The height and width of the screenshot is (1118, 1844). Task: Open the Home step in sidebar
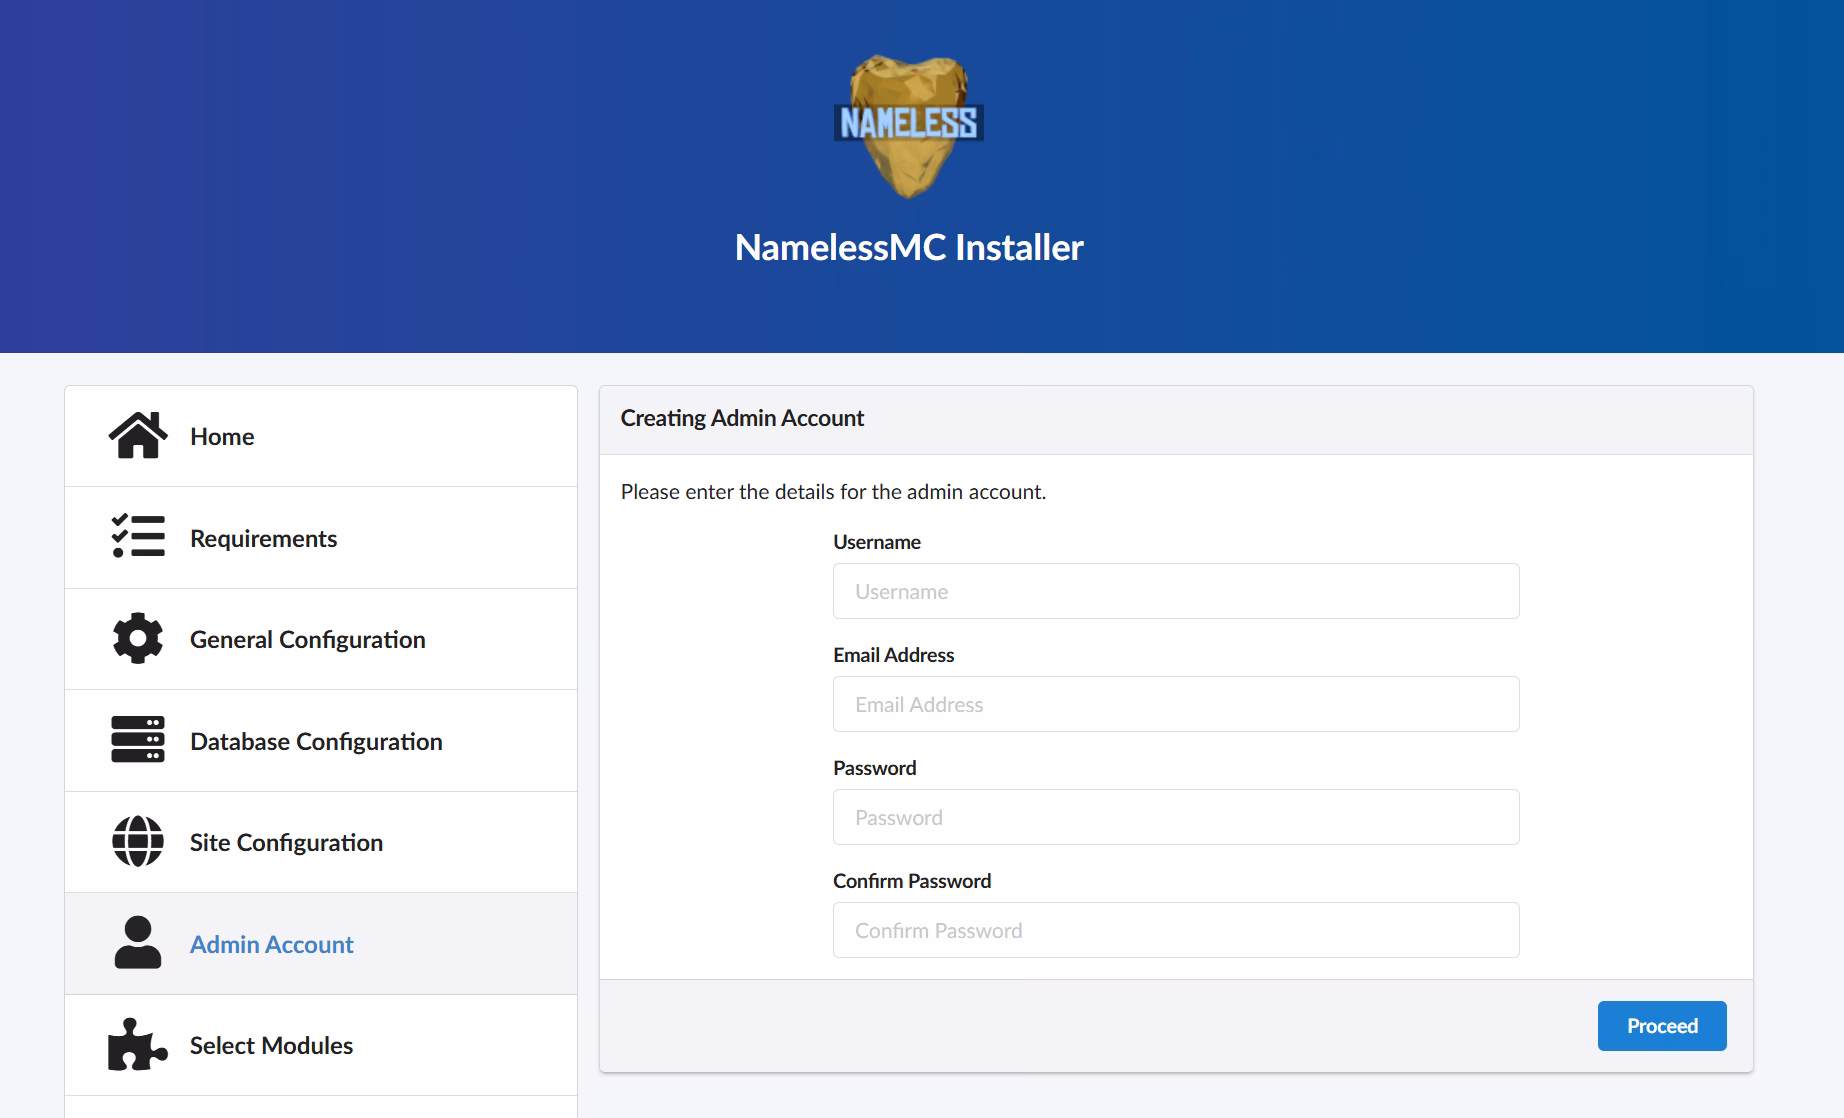coord(222,437)
